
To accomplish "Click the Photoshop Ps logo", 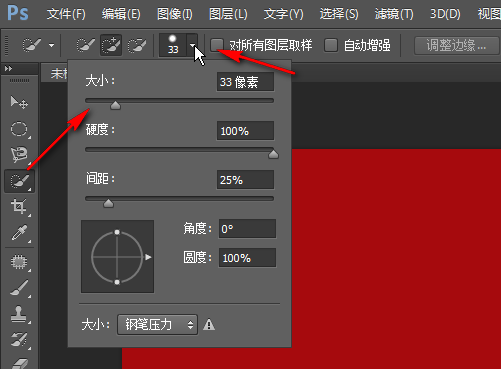I will pos(18,13).
